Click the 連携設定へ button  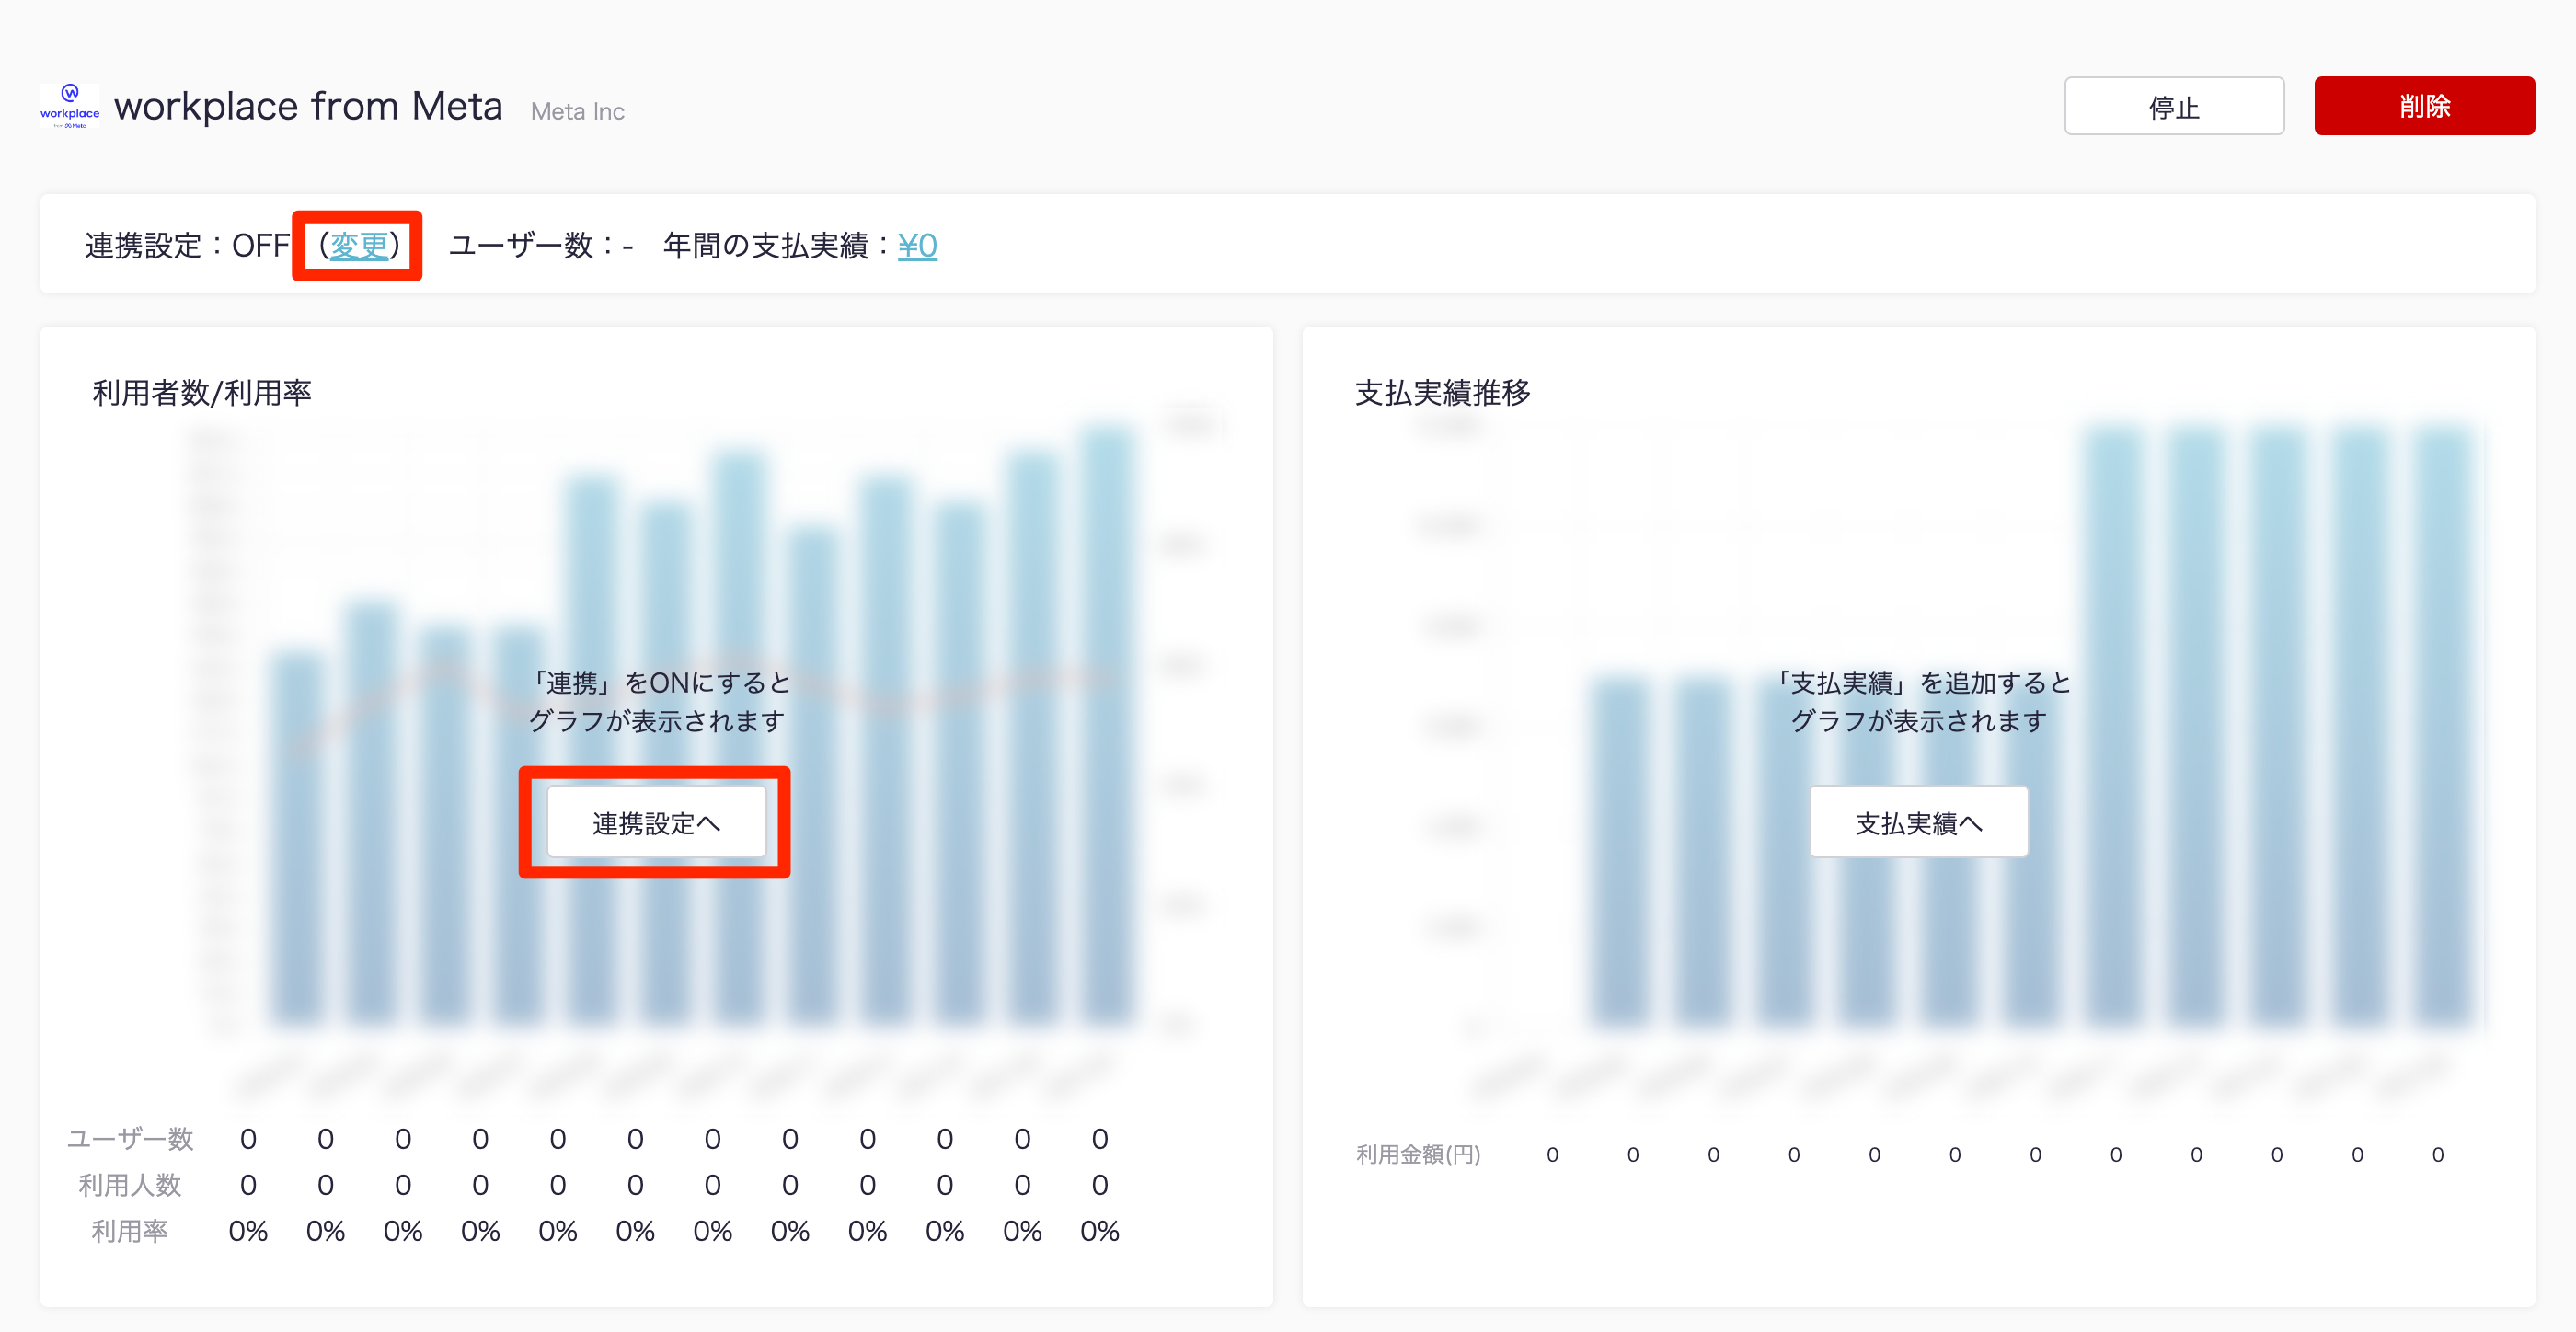pos(656,822)
